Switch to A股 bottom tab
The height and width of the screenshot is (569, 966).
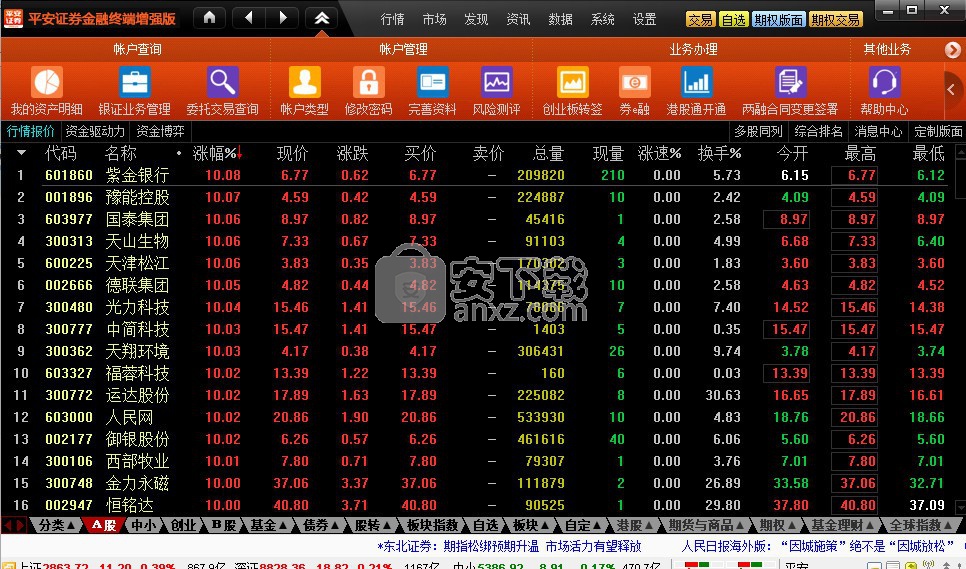[104, 525]
